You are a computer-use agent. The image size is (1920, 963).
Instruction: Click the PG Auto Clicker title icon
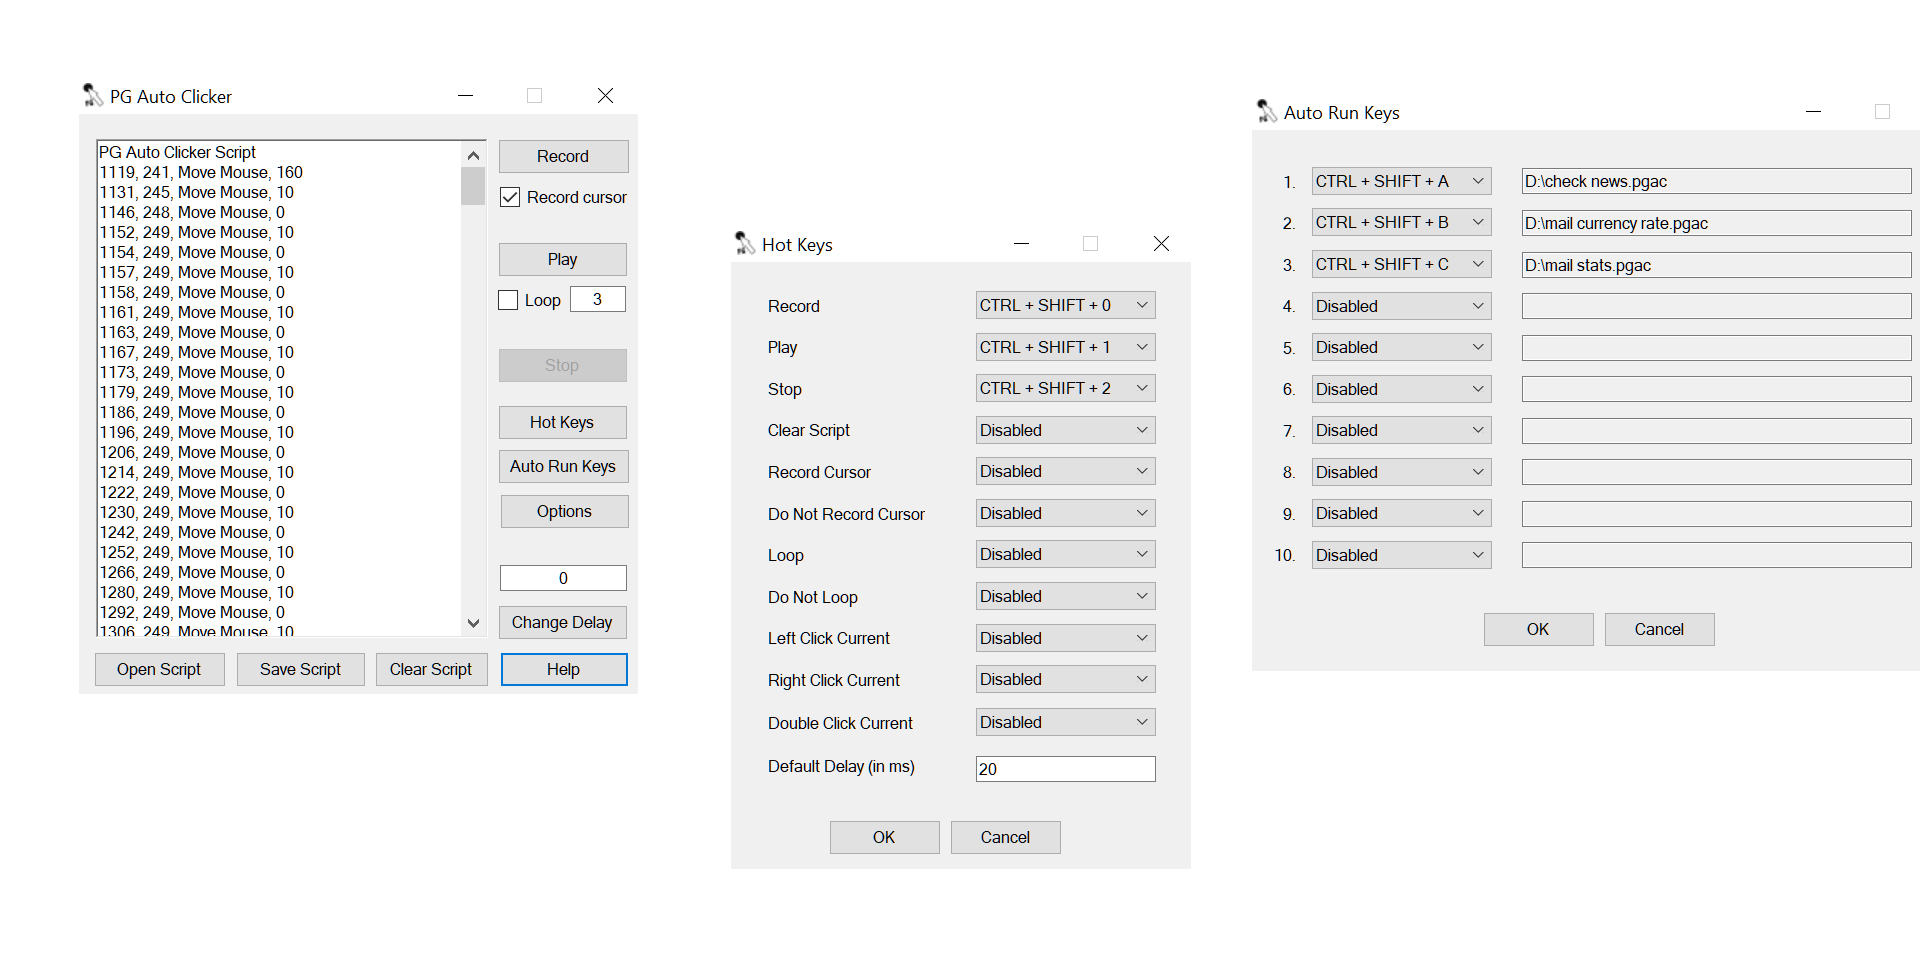tap(93, 96)
